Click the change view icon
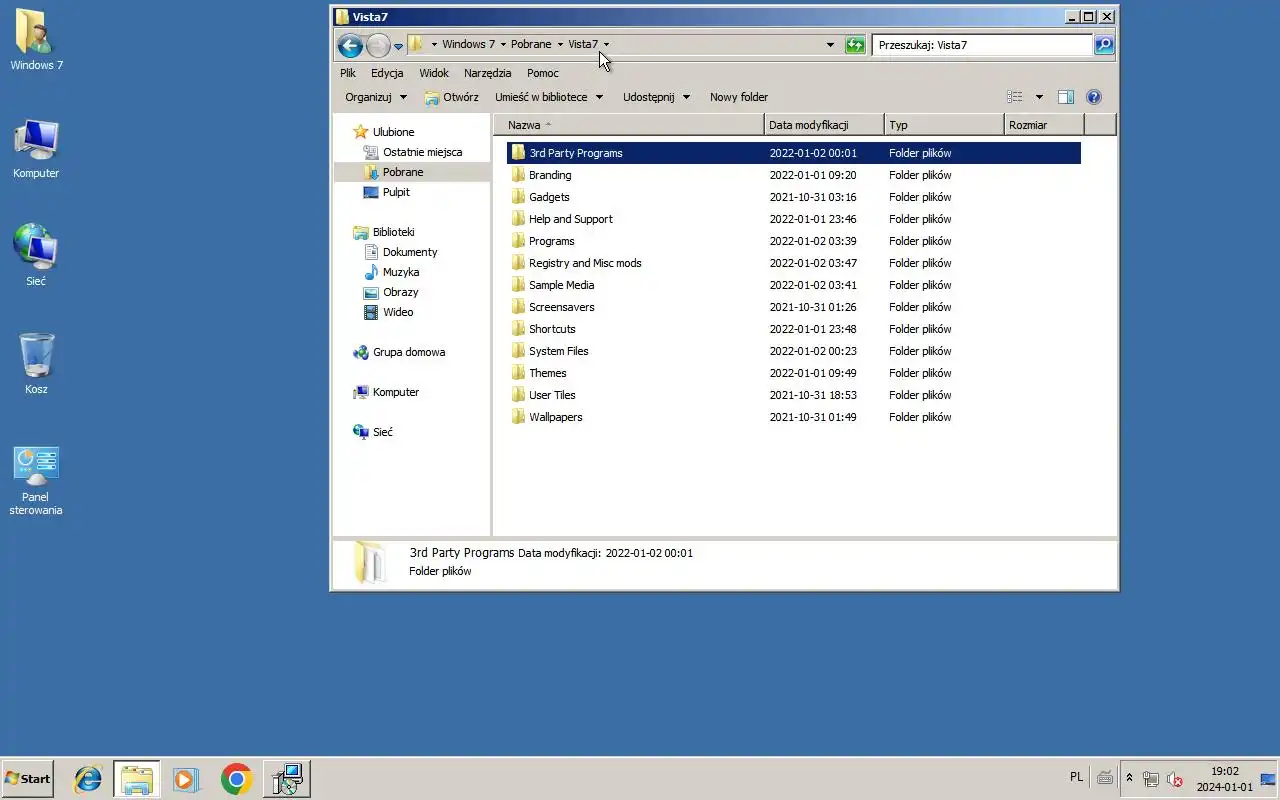 pos(1015,97)
